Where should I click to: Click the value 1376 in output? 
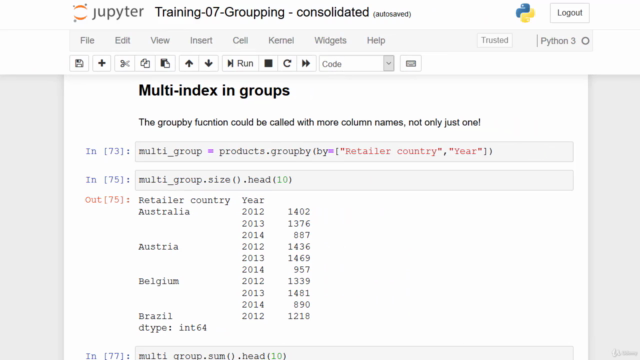coord(299,224)
